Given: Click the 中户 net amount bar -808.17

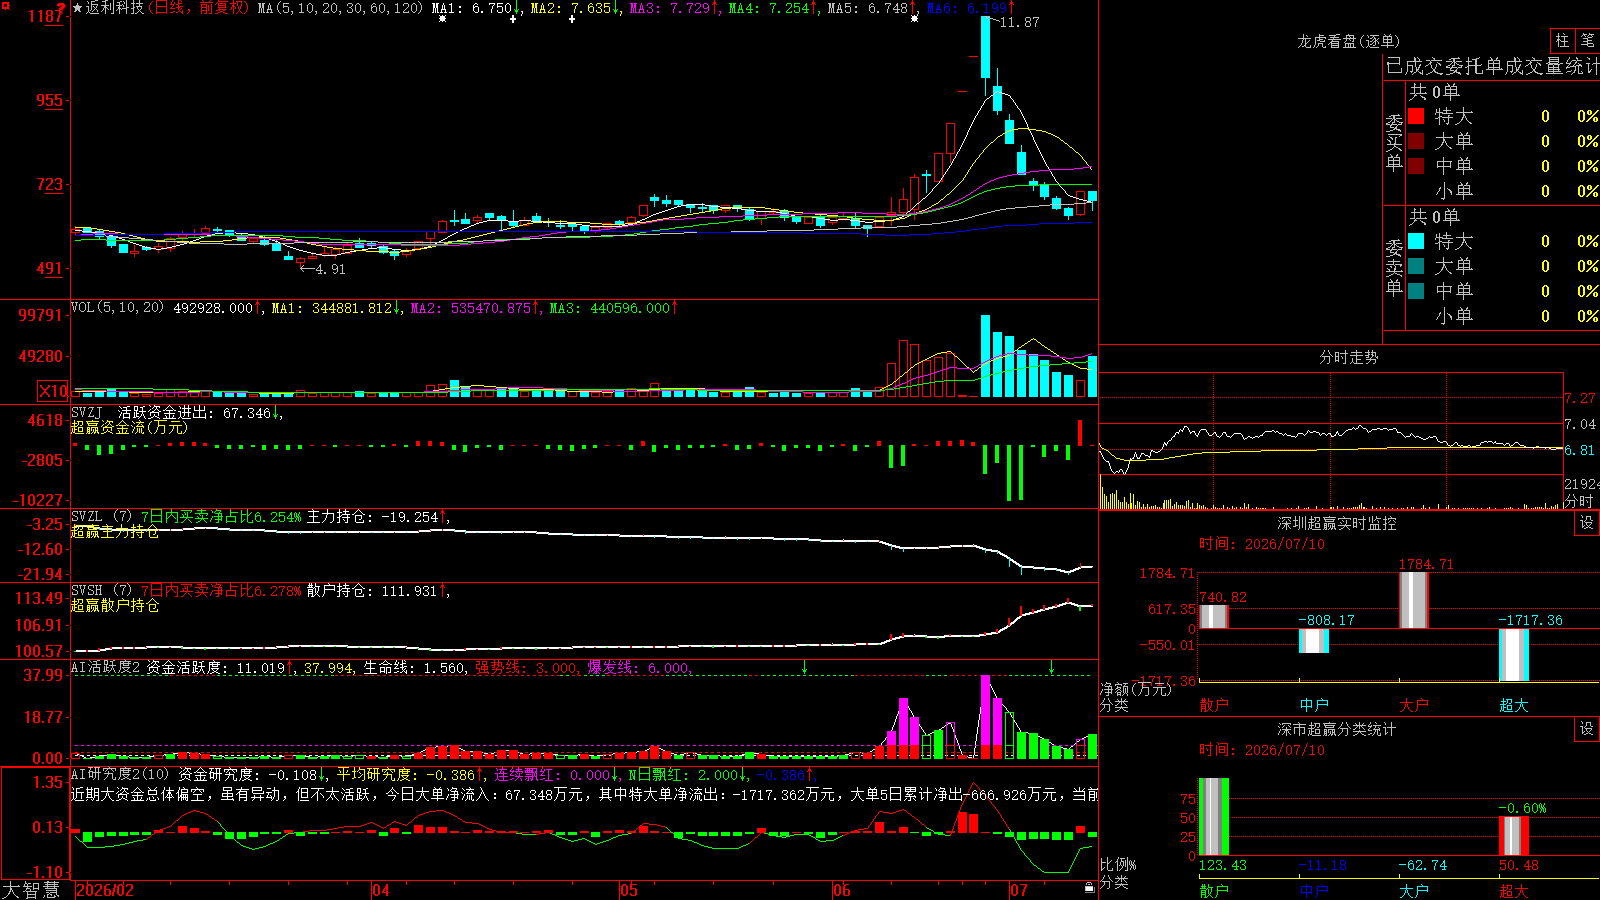Looking at the screenshot, I should pos(1314,641).
